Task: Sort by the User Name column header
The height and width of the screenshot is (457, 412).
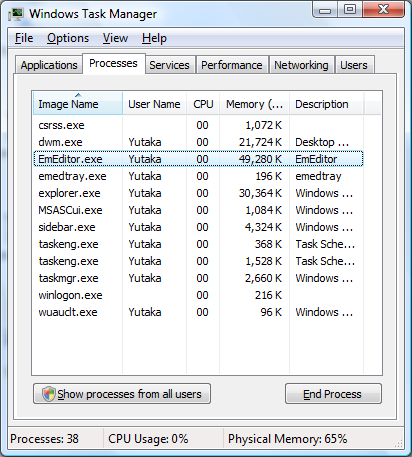Action: (x=154, y=104)
